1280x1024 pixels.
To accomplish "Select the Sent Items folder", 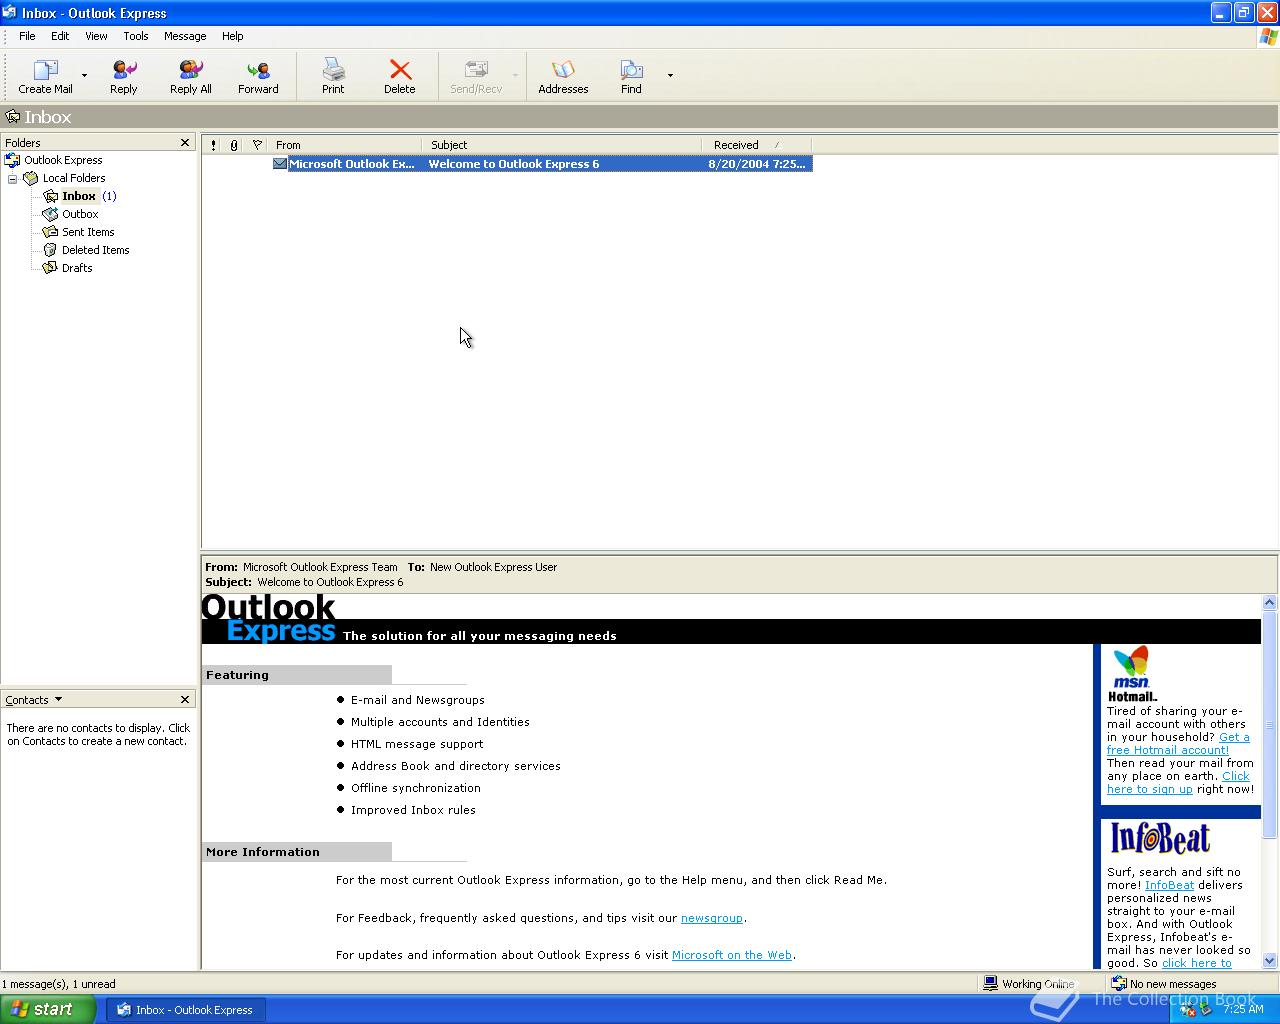I will click(88, 232).
